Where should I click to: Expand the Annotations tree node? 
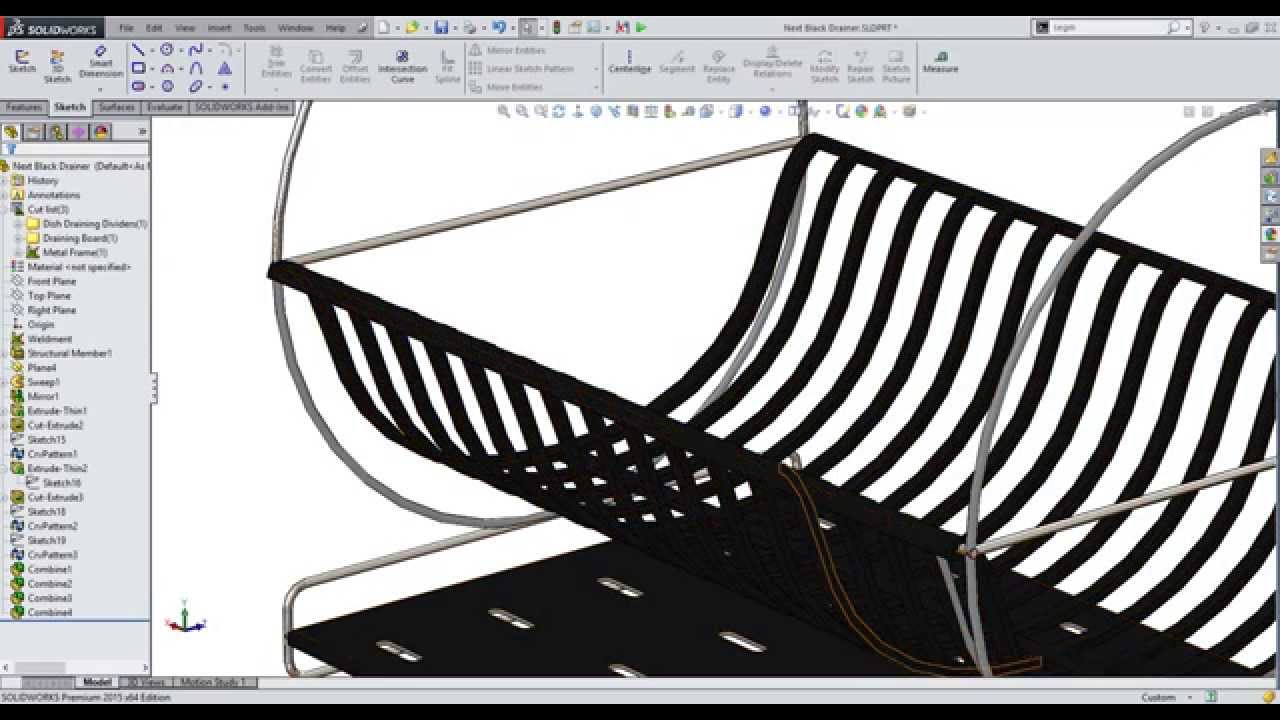click(x=5, y=195)
